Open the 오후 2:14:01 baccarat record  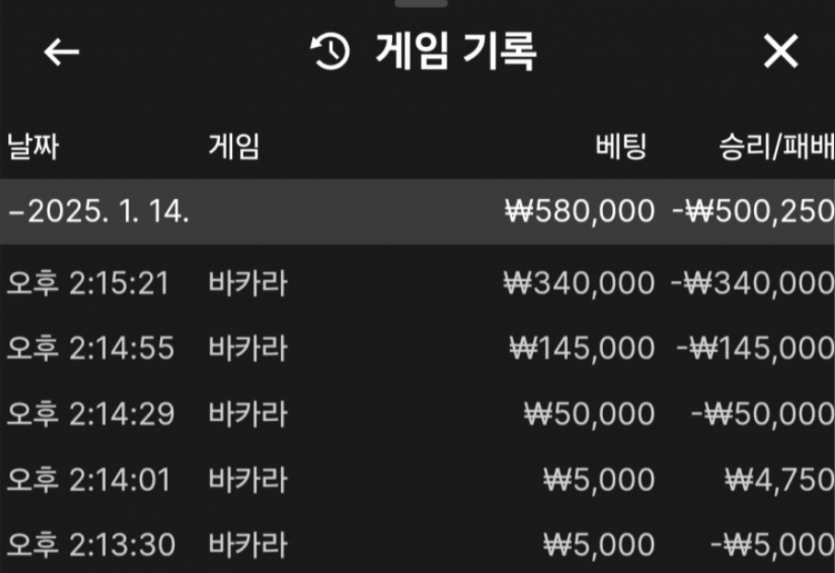point(418,479)
